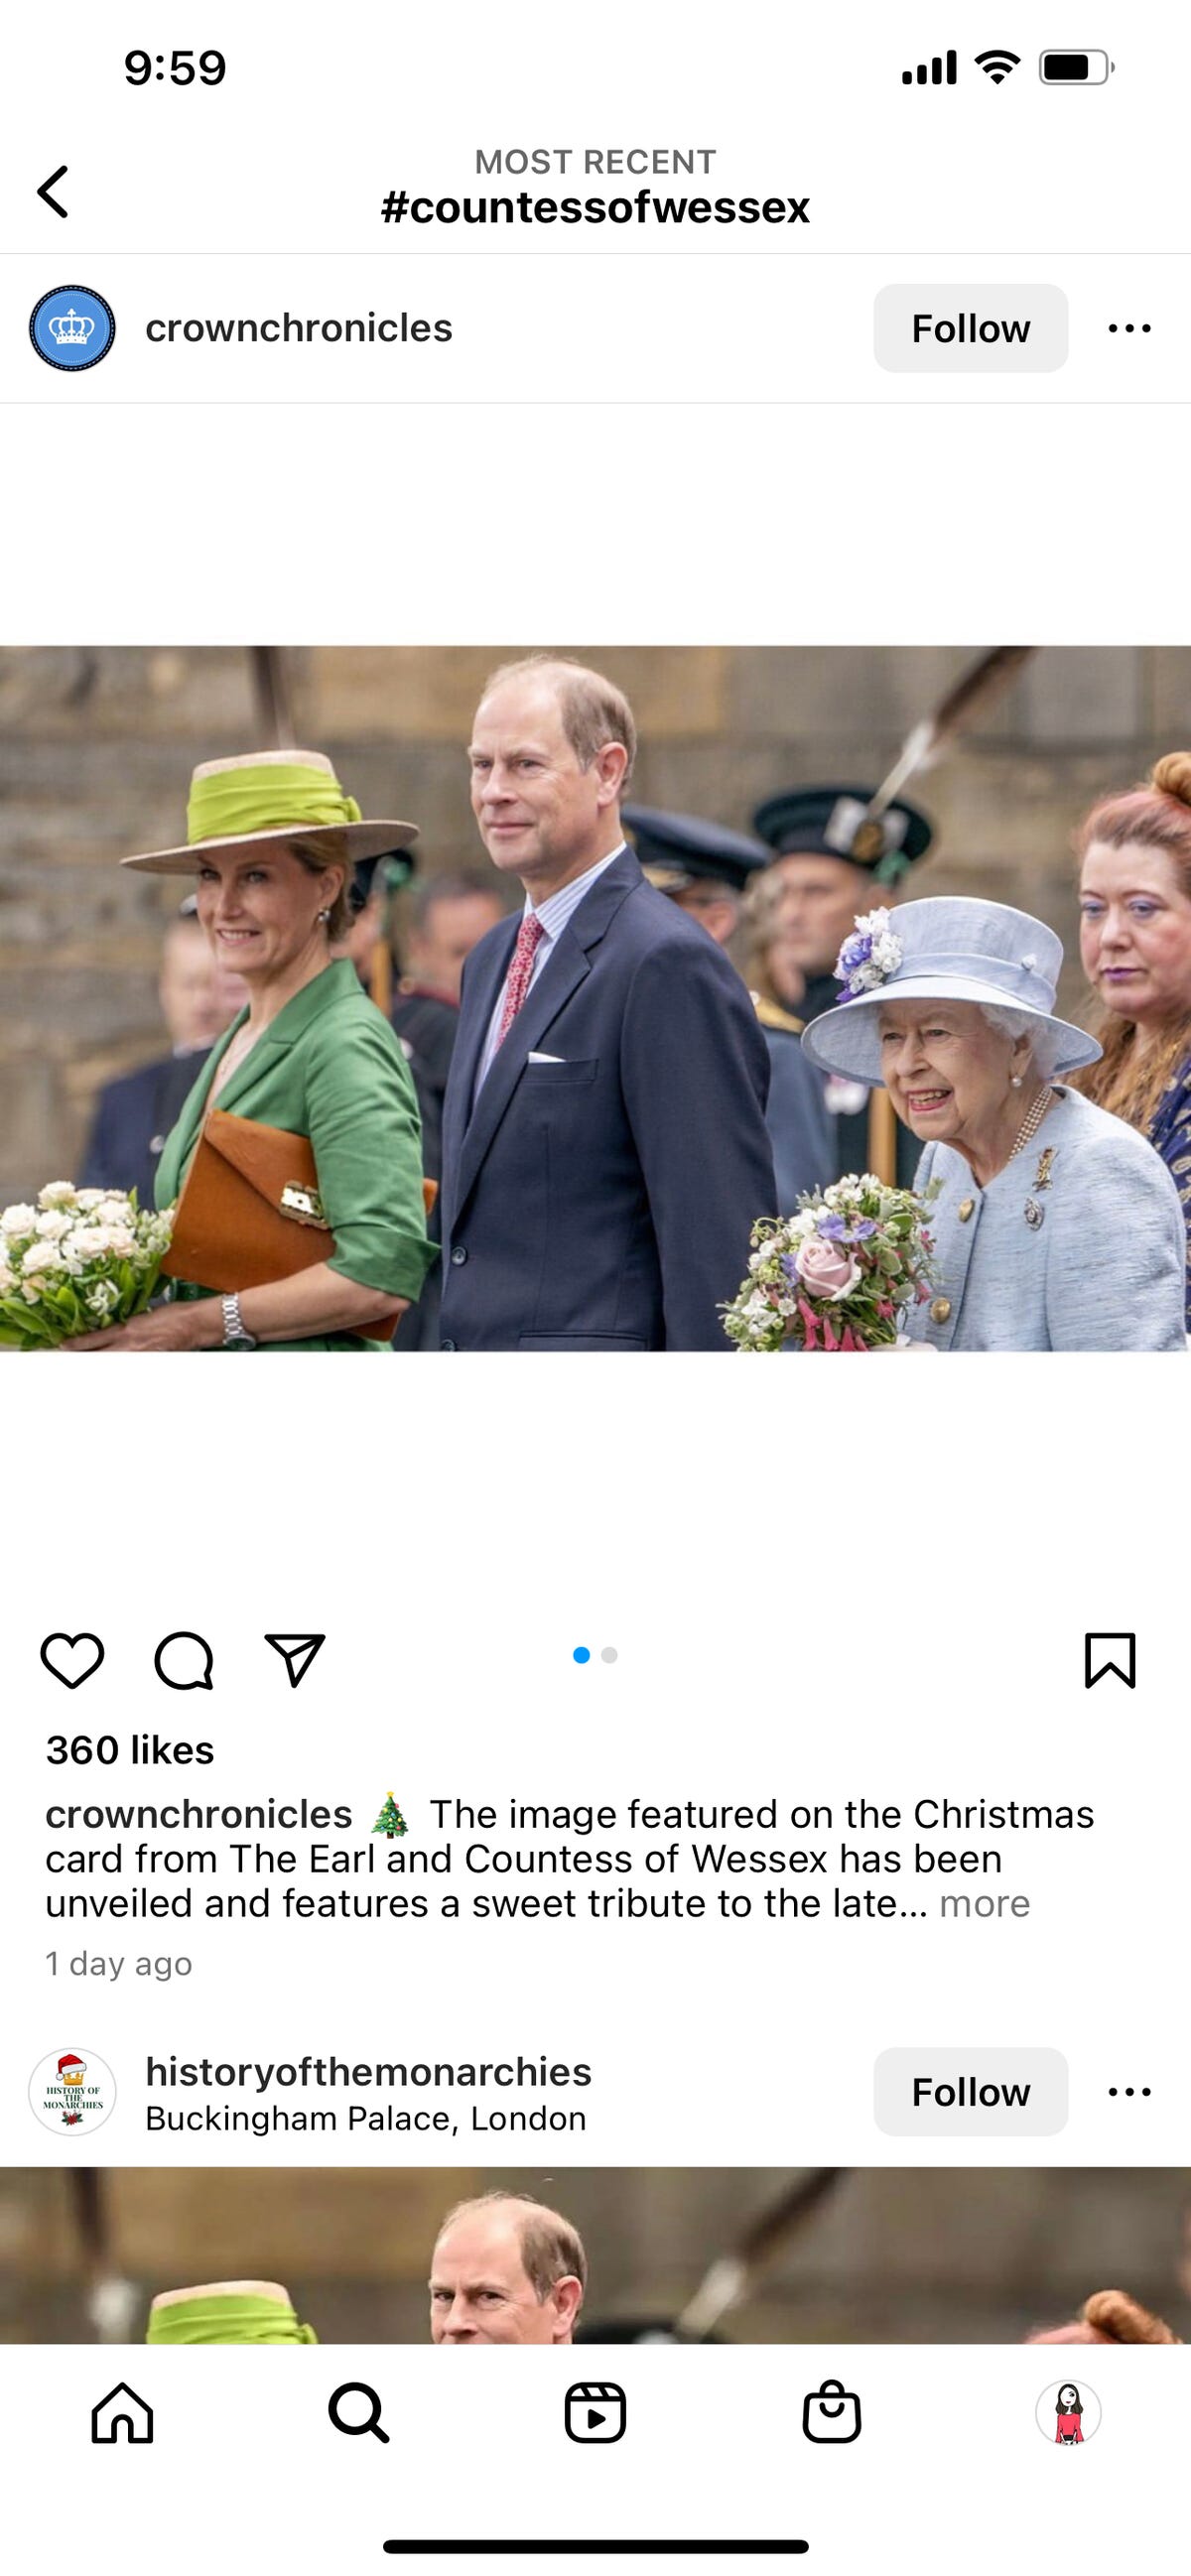Viewport: 1191px width, 2576px height.
Task: View the 360 likes list
Action: pyautogui.click(x=130, y=1750)
